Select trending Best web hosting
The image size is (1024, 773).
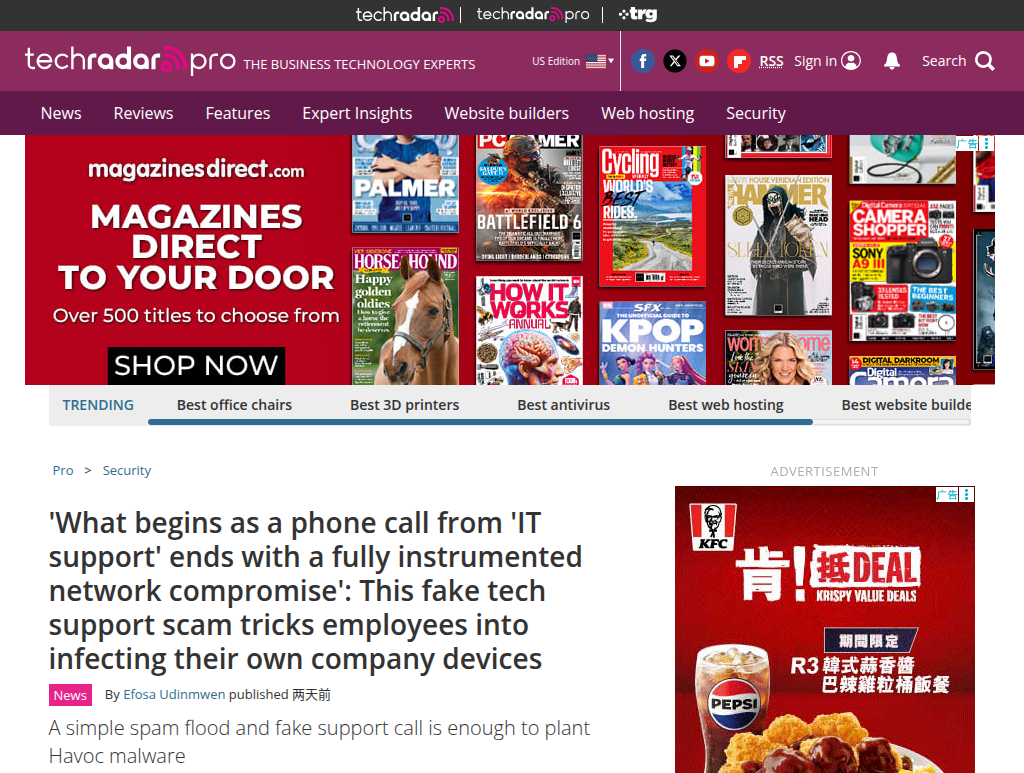[x=726, y=405]
